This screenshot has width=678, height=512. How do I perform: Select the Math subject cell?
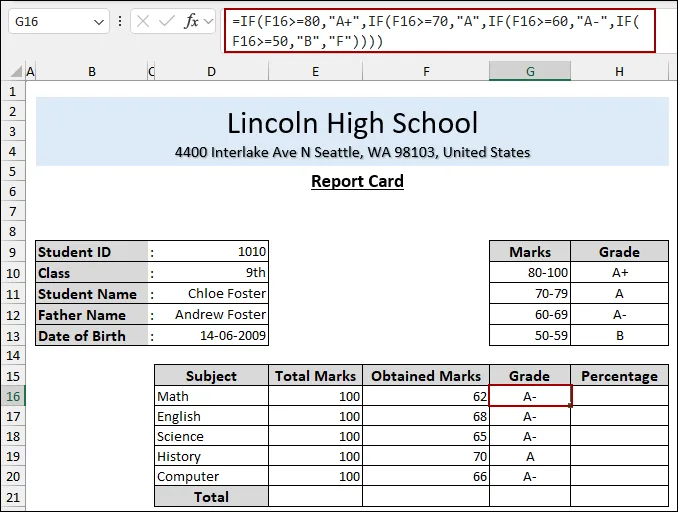[x=211, y=396]
